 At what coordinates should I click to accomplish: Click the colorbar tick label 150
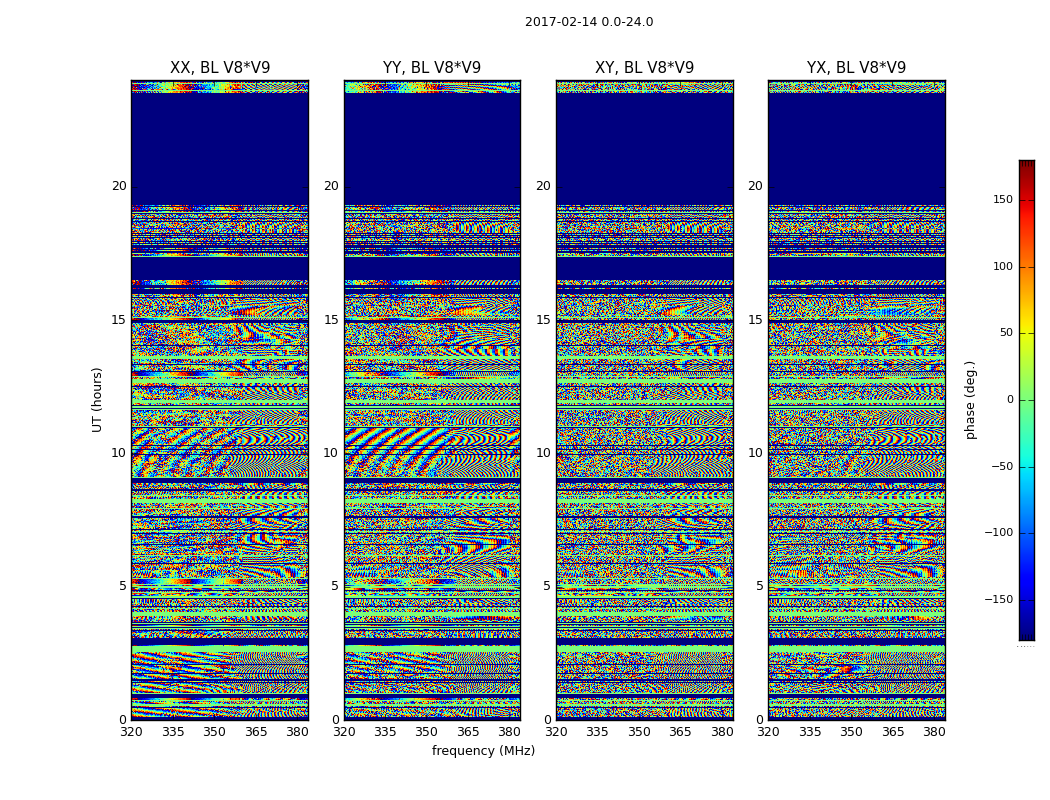[x=1003, y=199]
